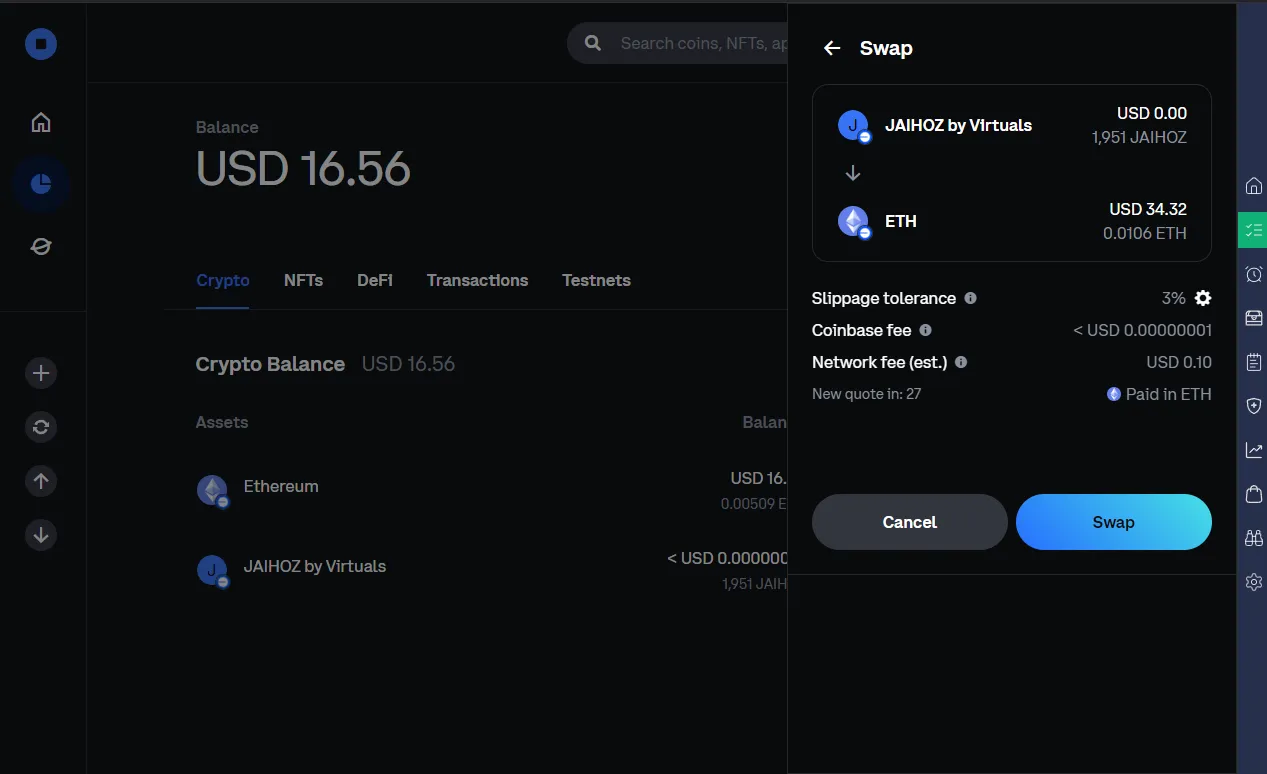Click the JAIHOZ asset icon in list
This screenshot has width=1267, height=774.
pyautogui.click(x=212, y=570)
